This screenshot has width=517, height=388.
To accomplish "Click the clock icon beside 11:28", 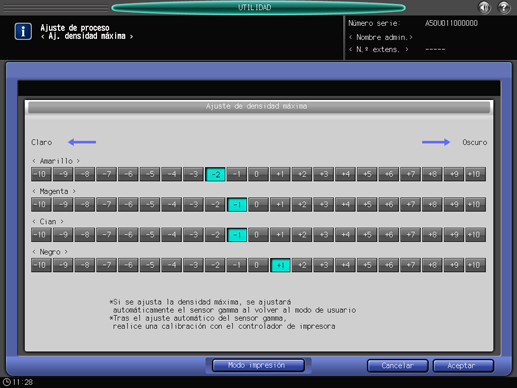I will pyautogui.click(x=6, y=382).
